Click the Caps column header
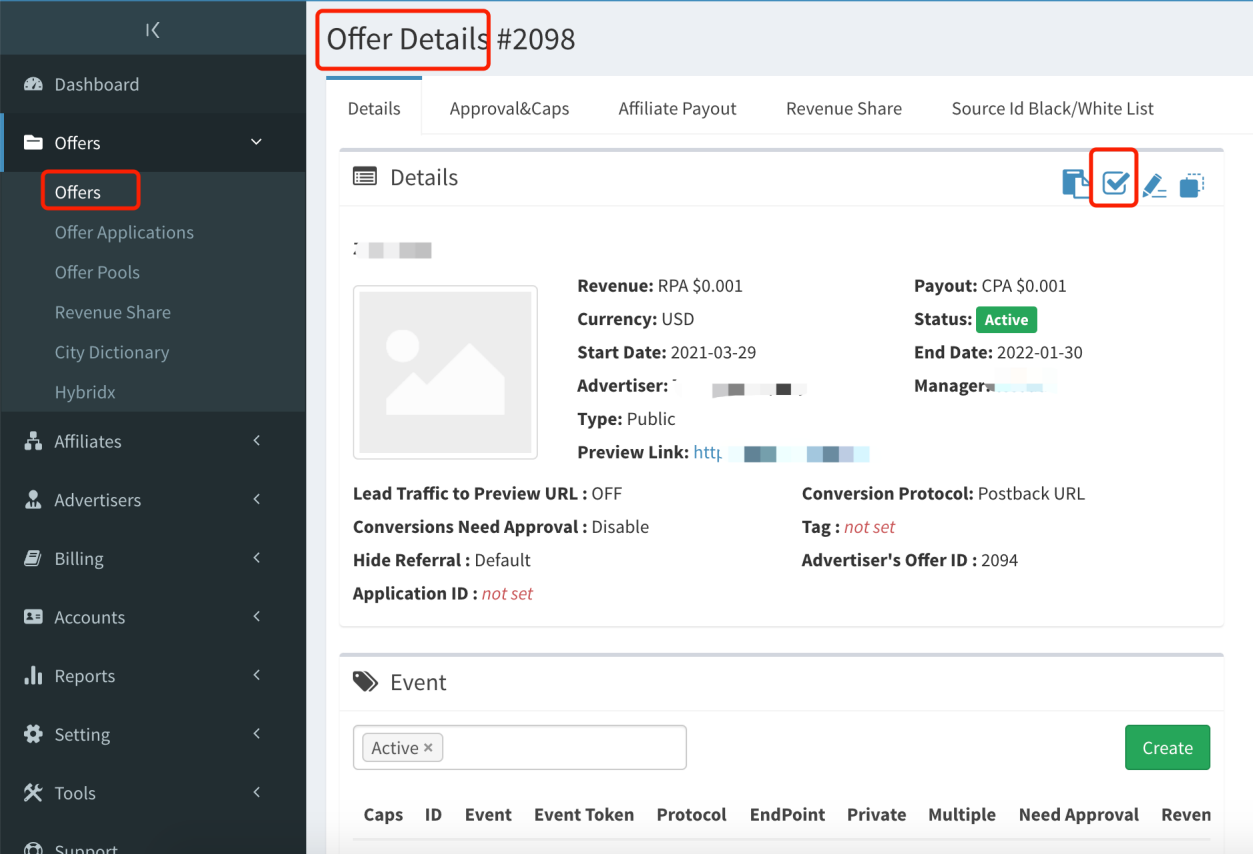The width and height of the screenshot is (1253, 854). coord(383,815)
